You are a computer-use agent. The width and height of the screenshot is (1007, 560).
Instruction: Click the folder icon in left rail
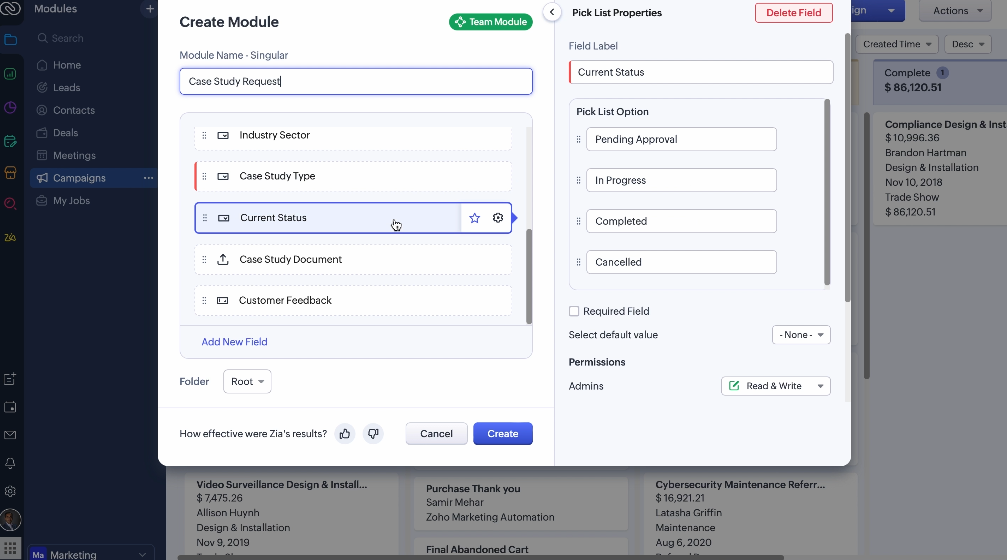[x=10, y=40]
